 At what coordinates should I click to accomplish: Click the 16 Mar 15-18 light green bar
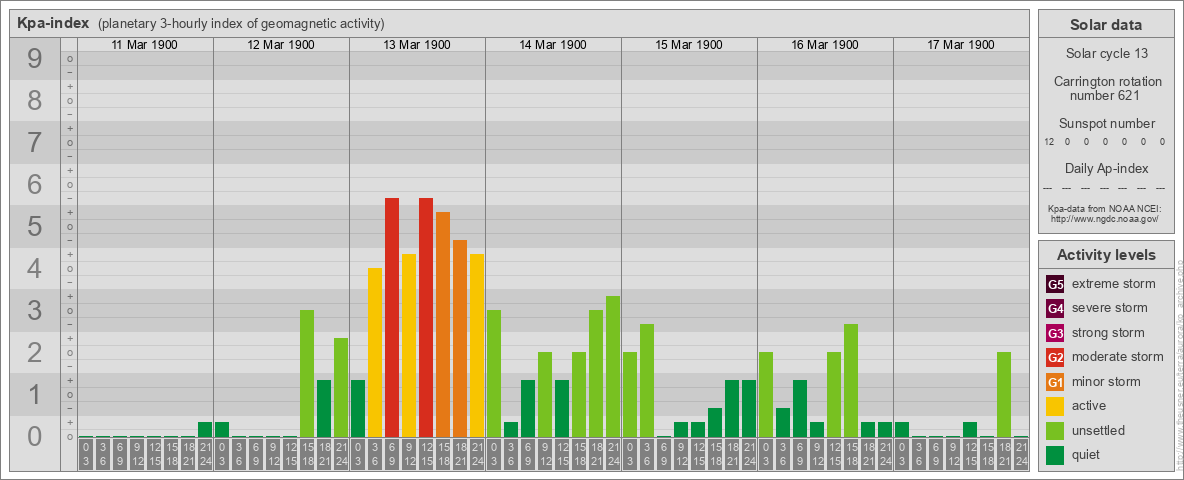point(851,381)
